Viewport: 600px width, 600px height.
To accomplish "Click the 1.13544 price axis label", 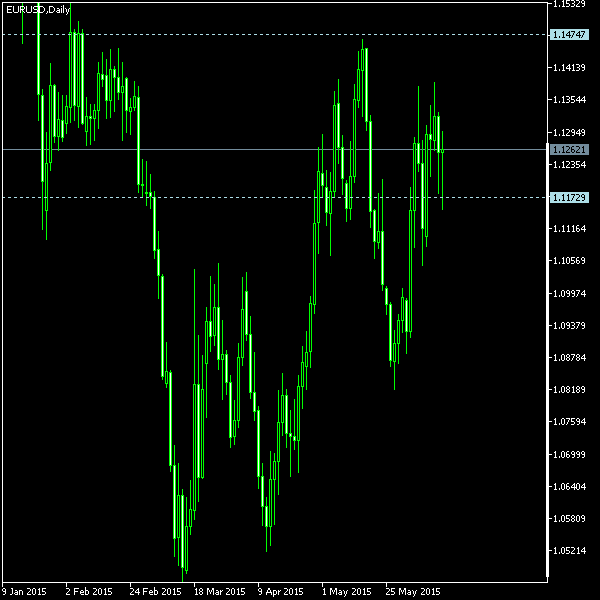I will [569, 100].
